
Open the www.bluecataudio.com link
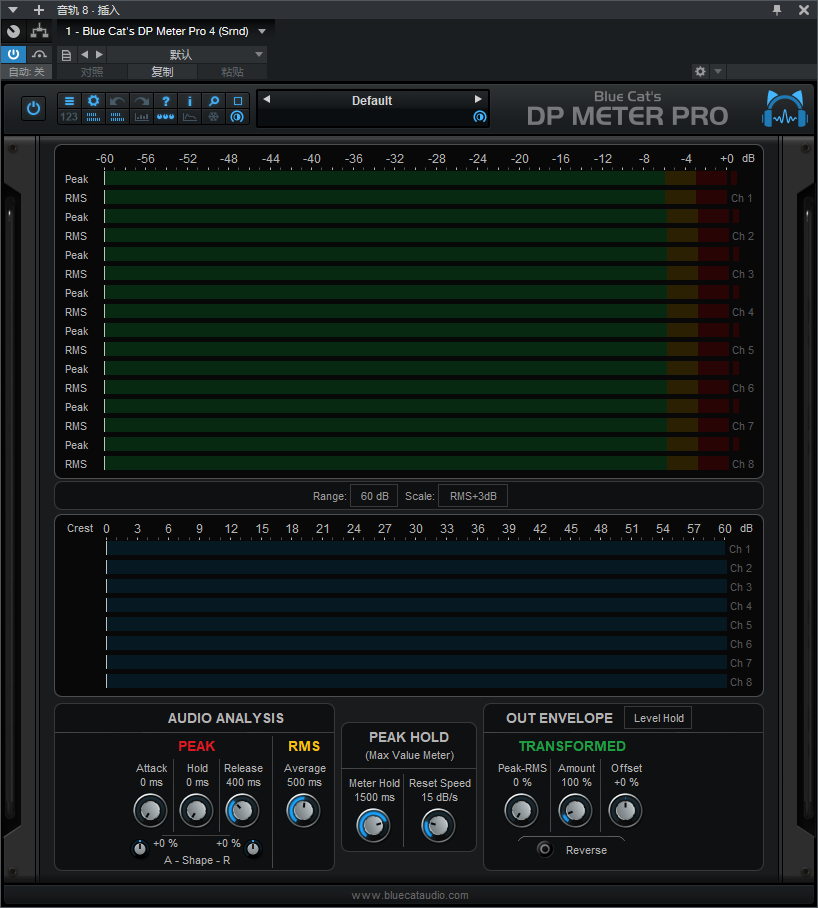coord(410,895)
